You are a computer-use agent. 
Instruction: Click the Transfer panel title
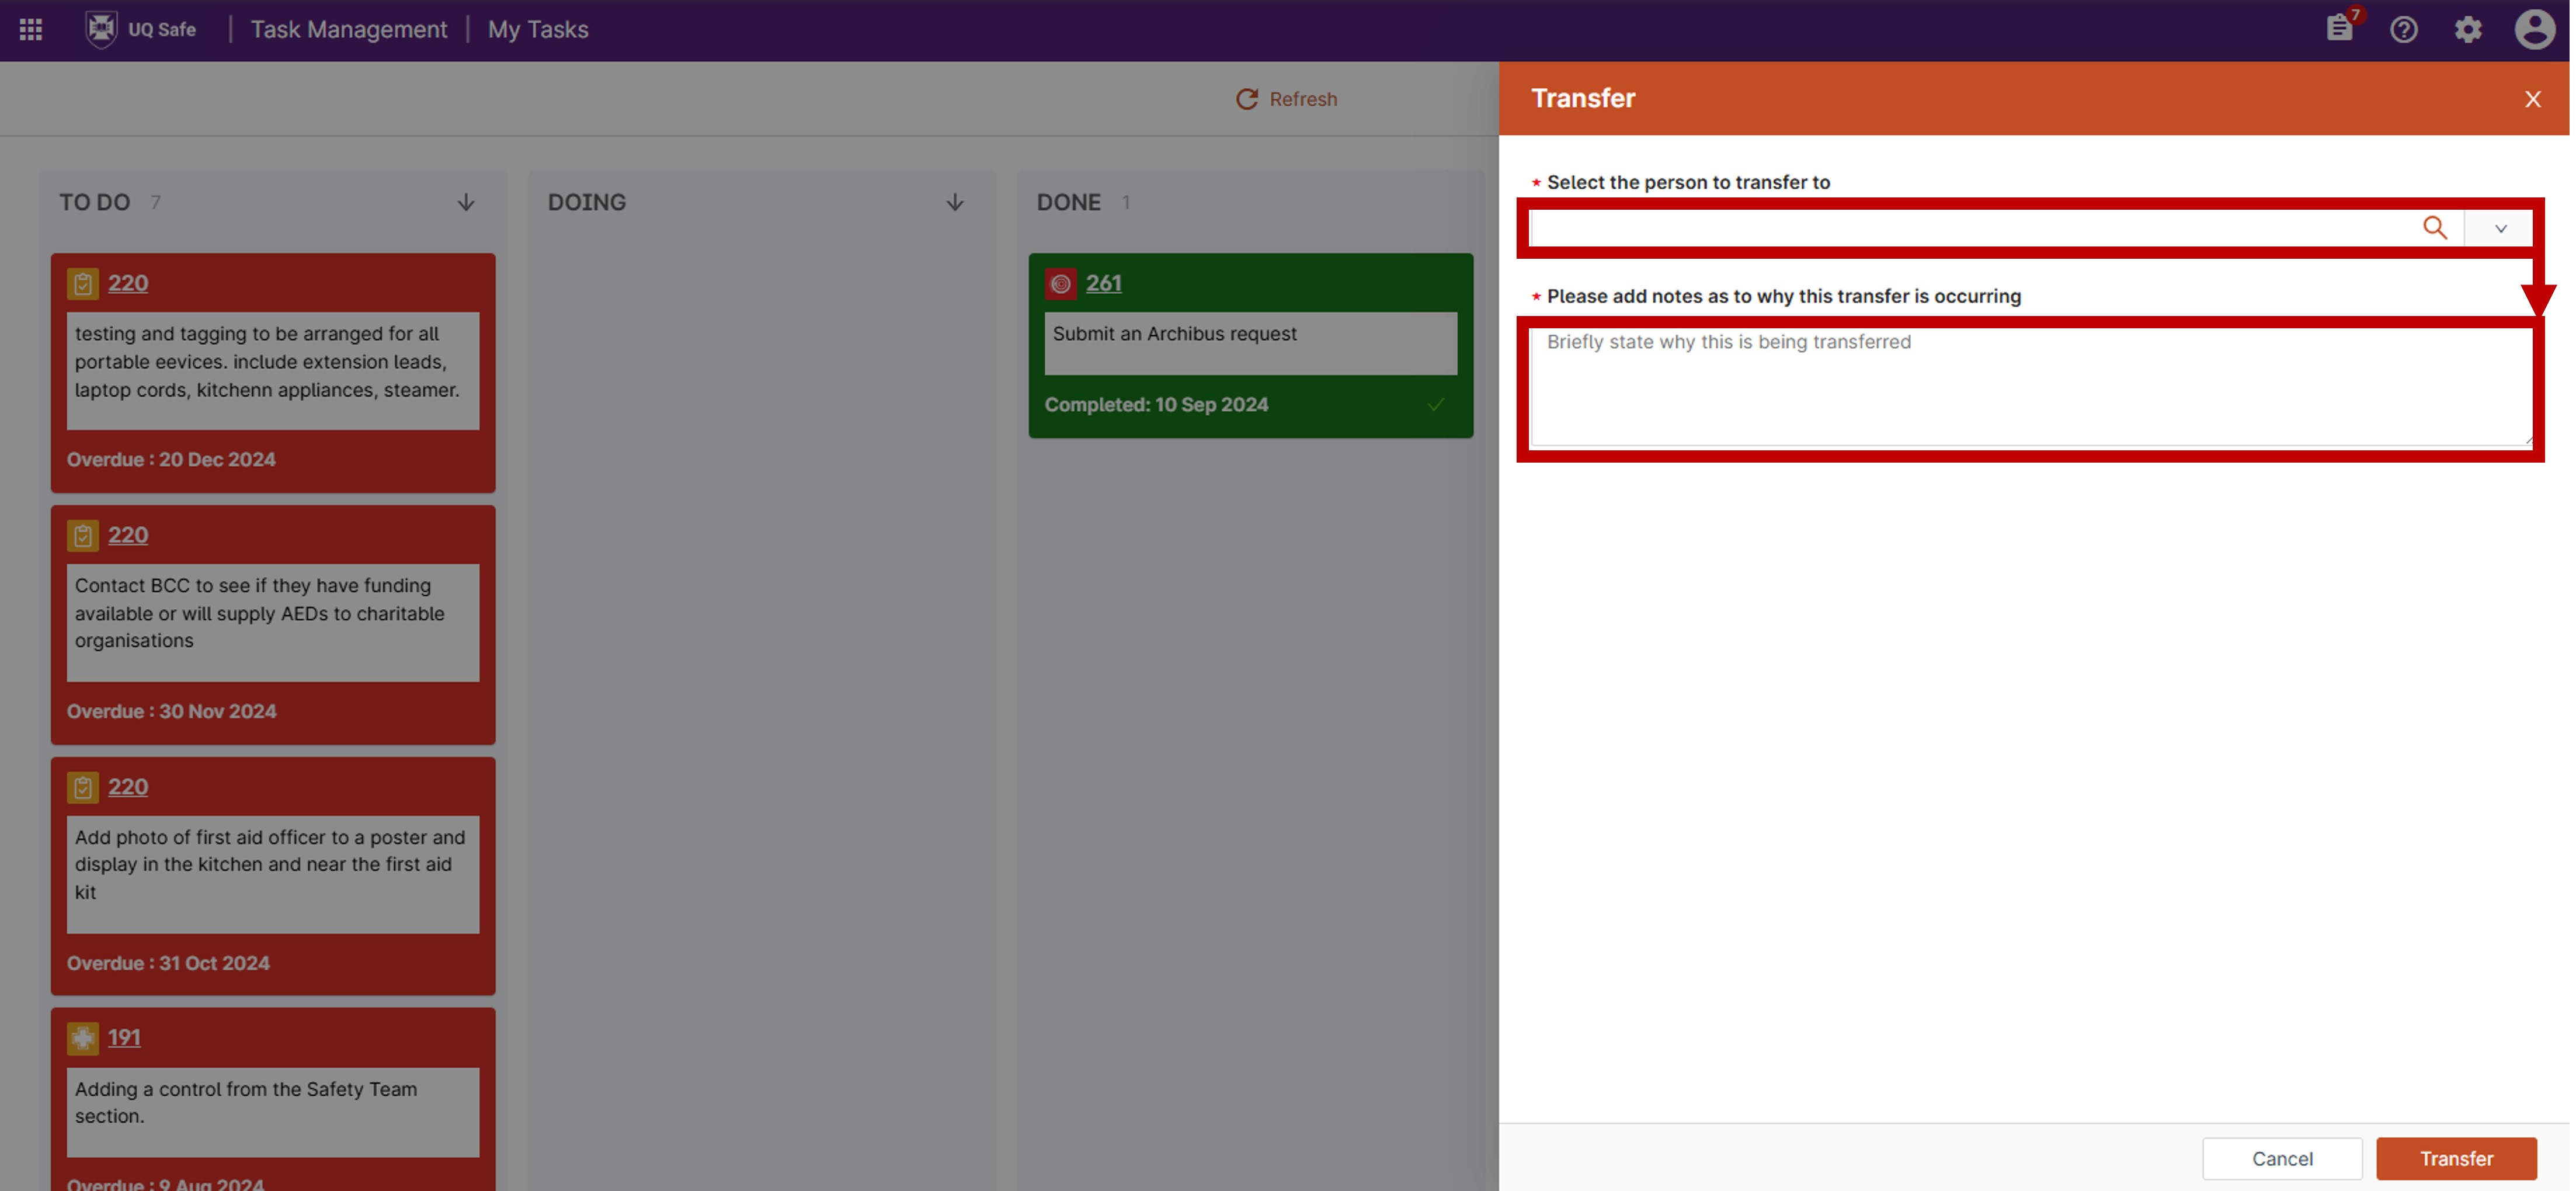point(1583,98)
